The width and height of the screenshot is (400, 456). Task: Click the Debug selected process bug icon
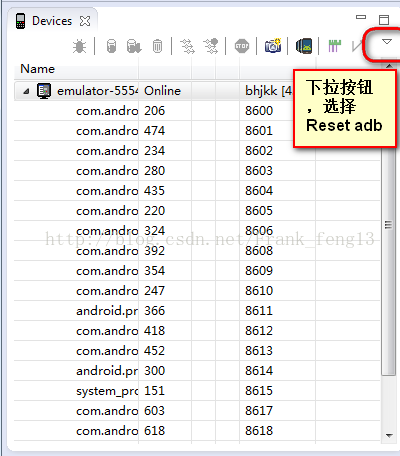coord(79,46)
